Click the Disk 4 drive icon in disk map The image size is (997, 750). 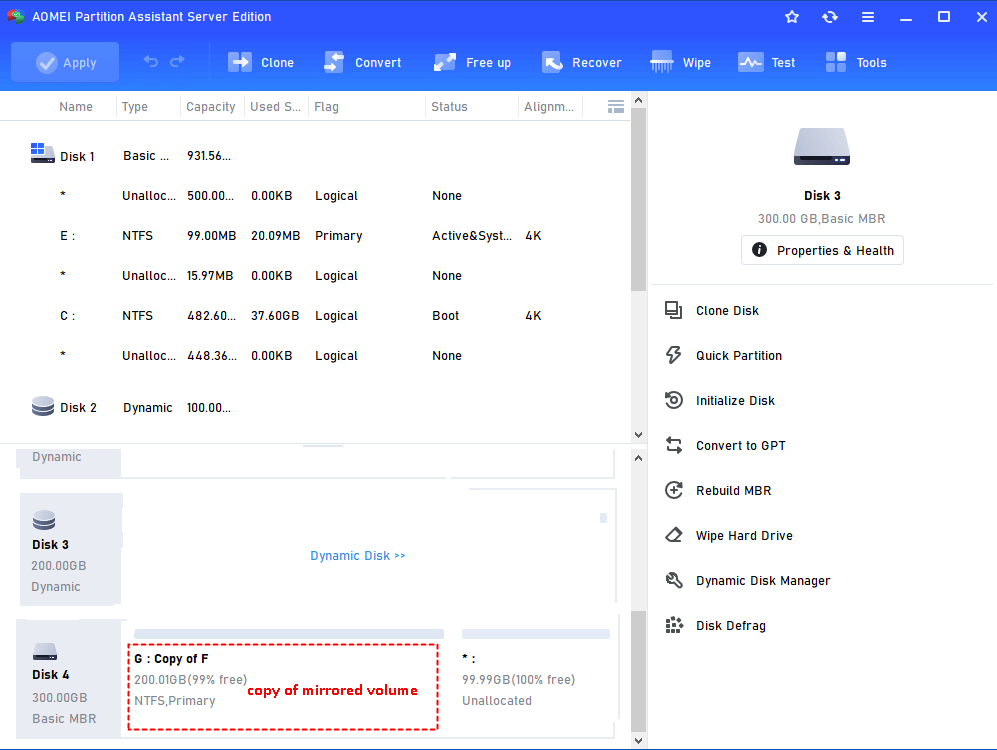point(45,651)
